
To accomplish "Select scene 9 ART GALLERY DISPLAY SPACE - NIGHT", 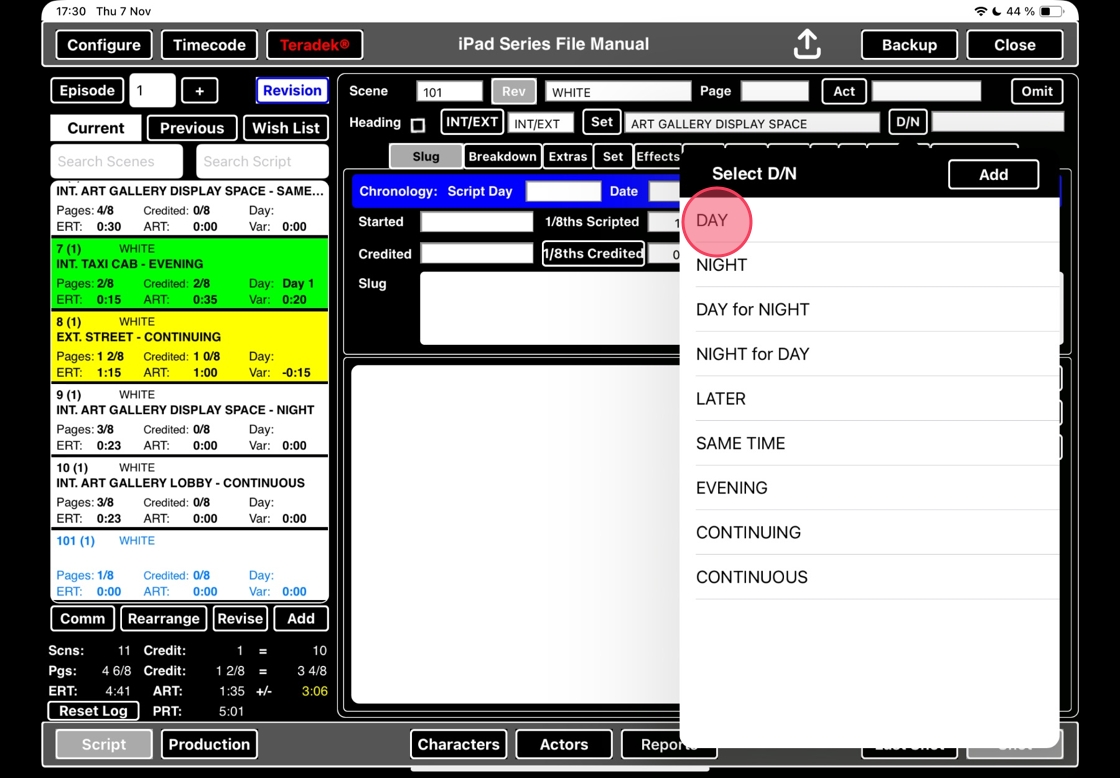I will coord(189,419).
